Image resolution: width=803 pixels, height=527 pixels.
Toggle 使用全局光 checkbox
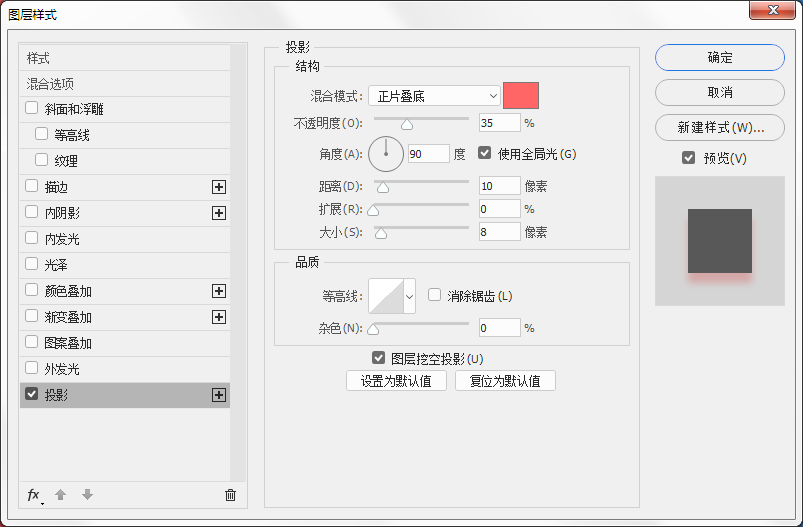[484, 153]
